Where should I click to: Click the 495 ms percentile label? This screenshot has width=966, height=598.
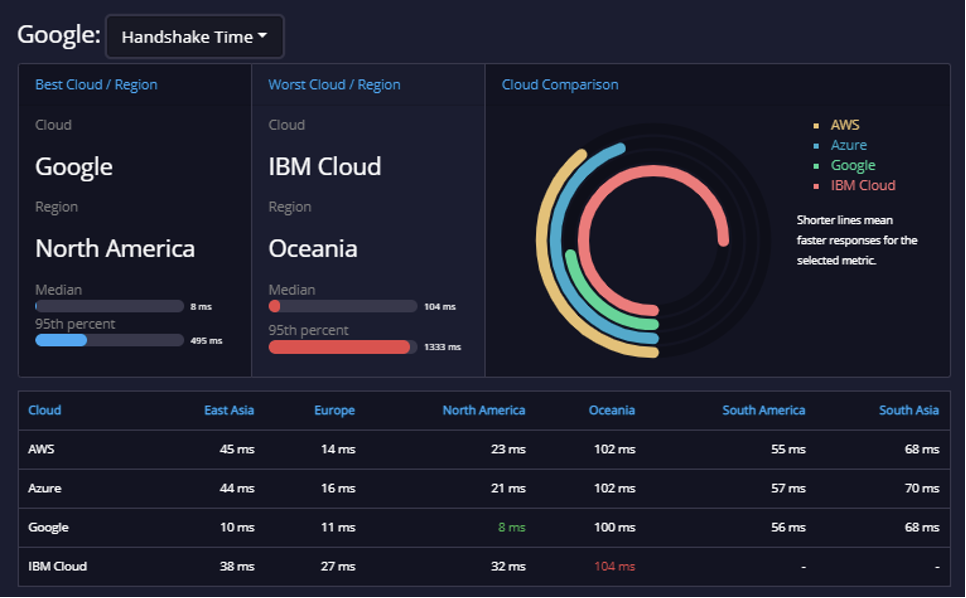pyautogui.click(x=206, y=341)
